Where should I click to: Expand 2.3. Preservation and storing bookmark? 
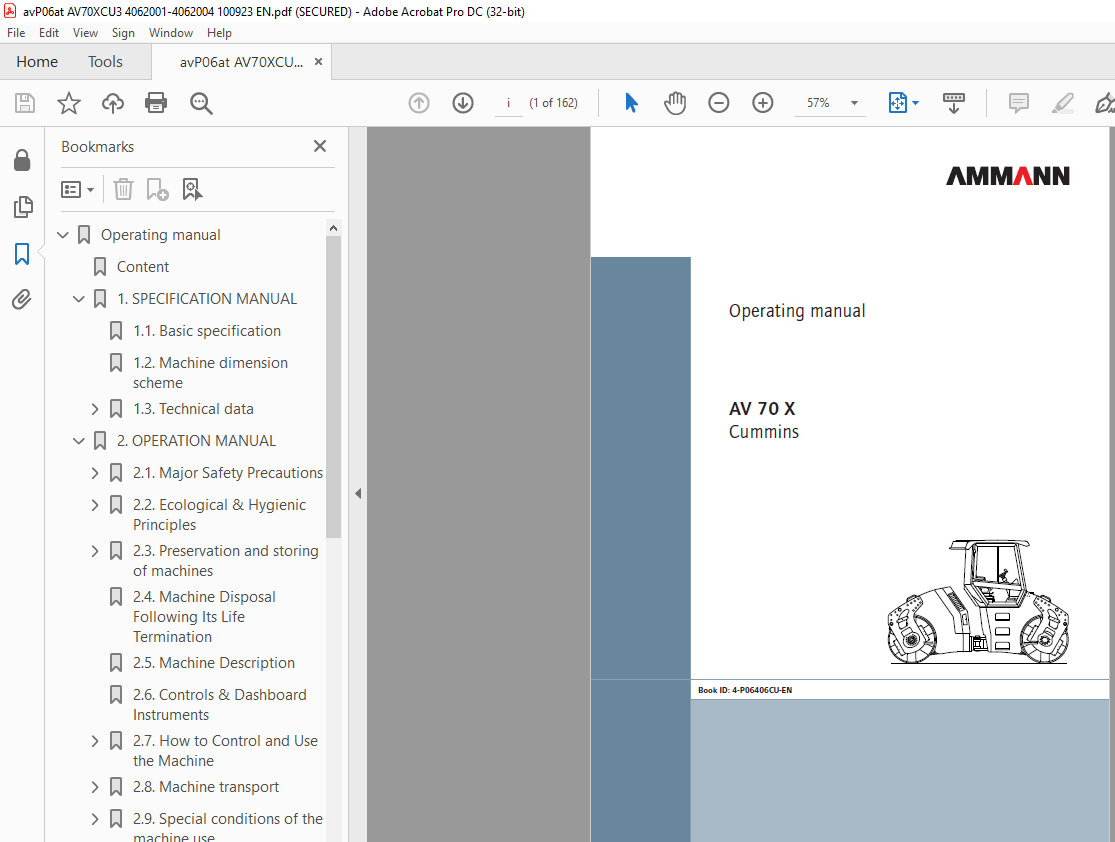pyautogui.click(x=95, y=551)
